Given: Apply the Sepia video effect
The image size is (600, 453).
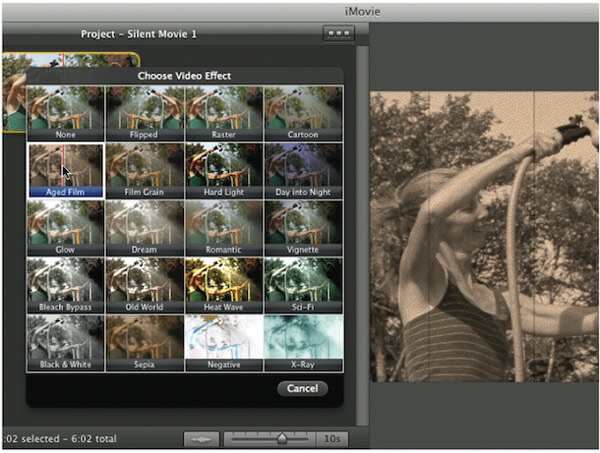Looking at the screenshot, I should (x=144, y=343).
